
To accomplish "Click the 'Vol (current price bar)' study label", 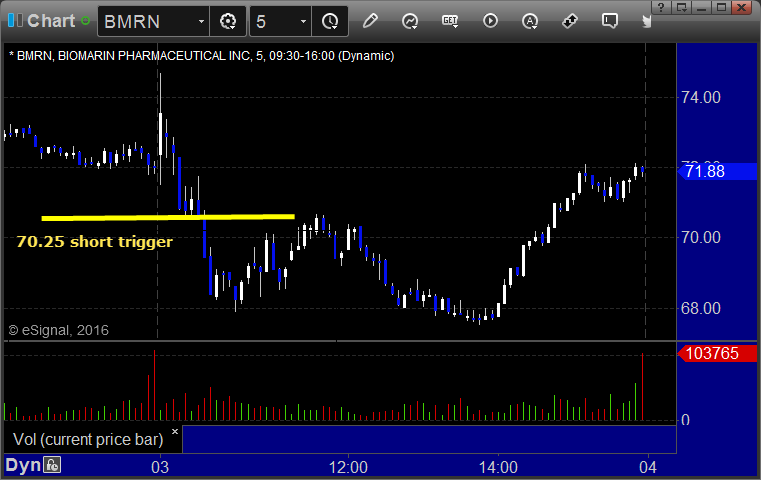I will [88, 439].
